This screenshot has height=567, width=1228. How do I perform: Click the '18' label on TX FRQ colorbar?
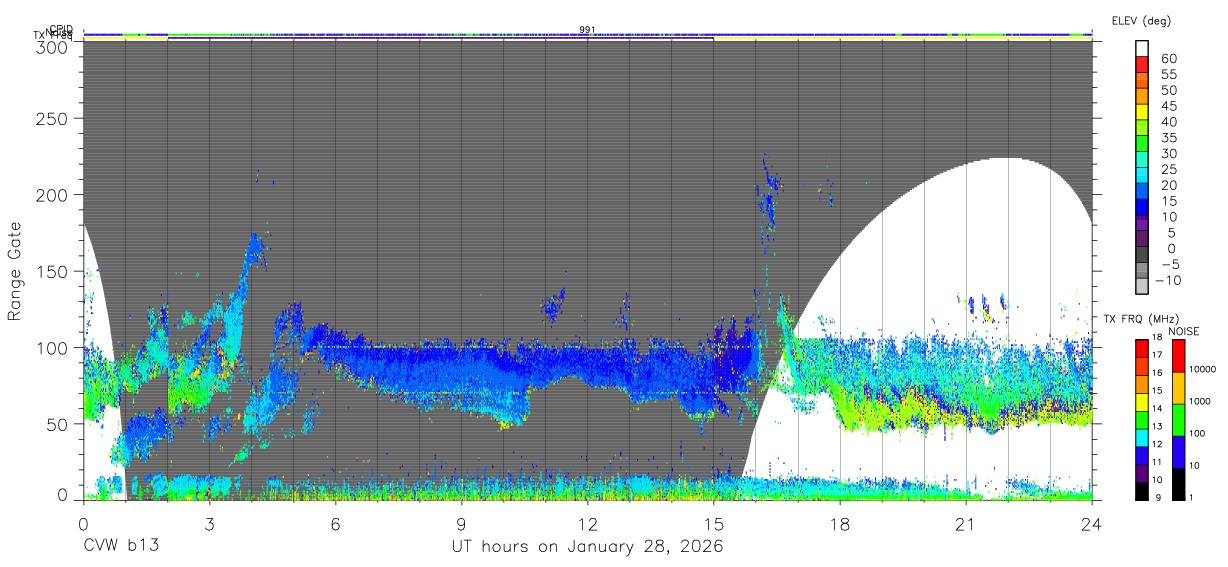[1157, 337]
